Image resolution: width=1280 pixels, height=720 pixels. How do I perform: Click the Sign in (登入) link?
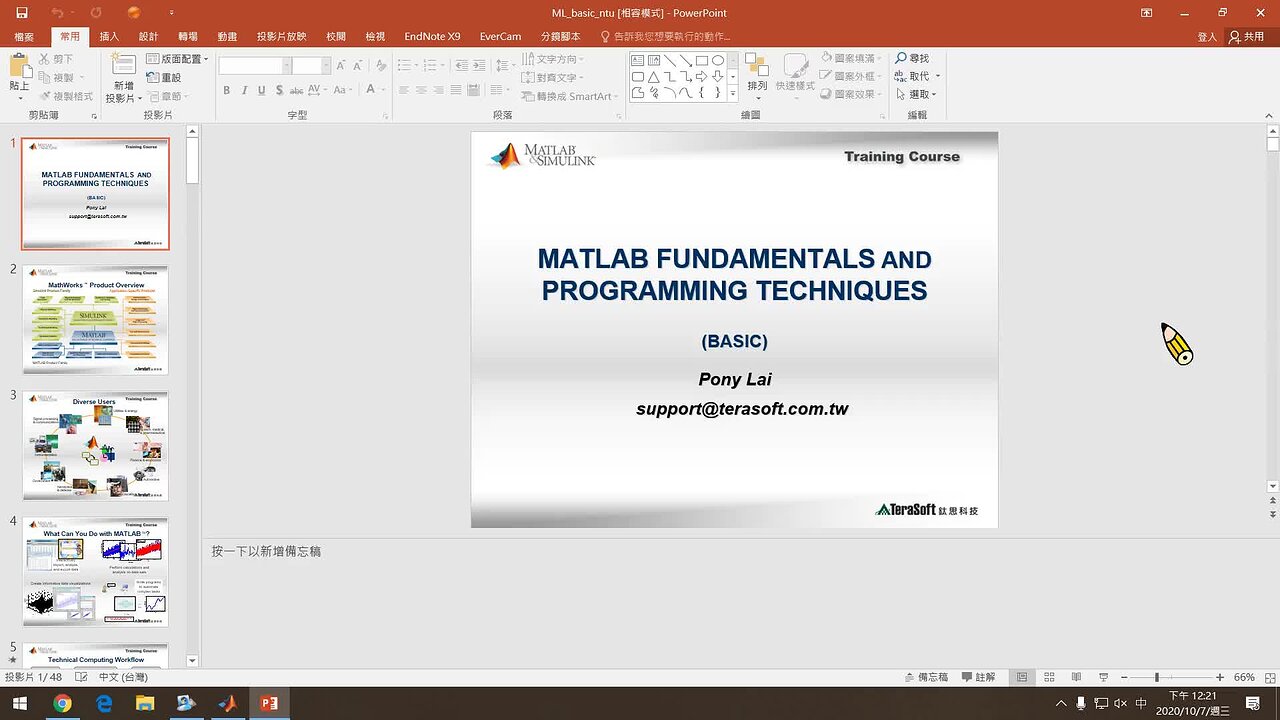(1207, 36)
